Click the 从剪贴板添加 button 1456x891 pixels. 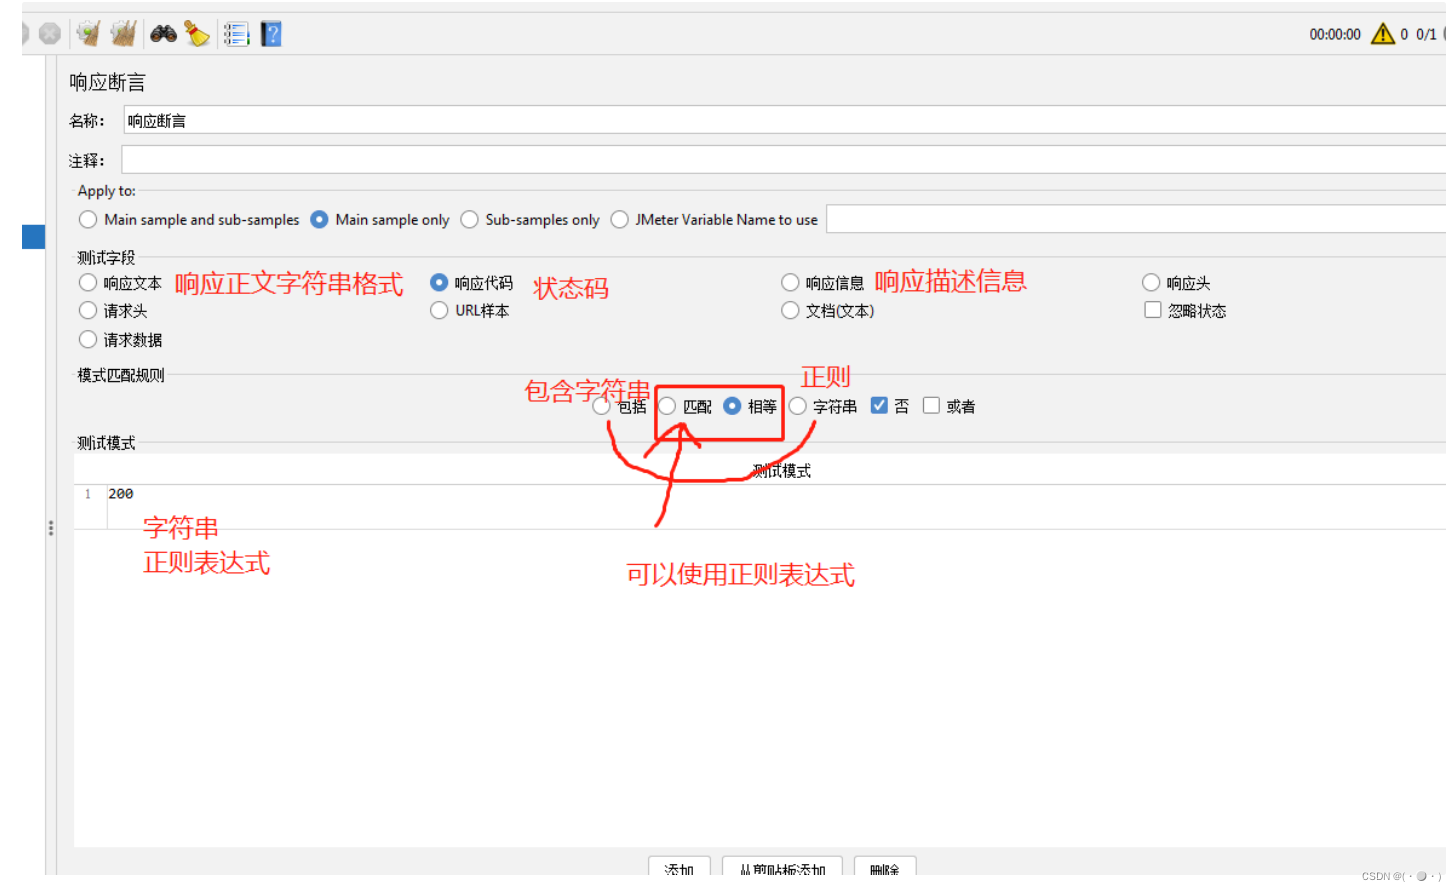tap(782, 866)
